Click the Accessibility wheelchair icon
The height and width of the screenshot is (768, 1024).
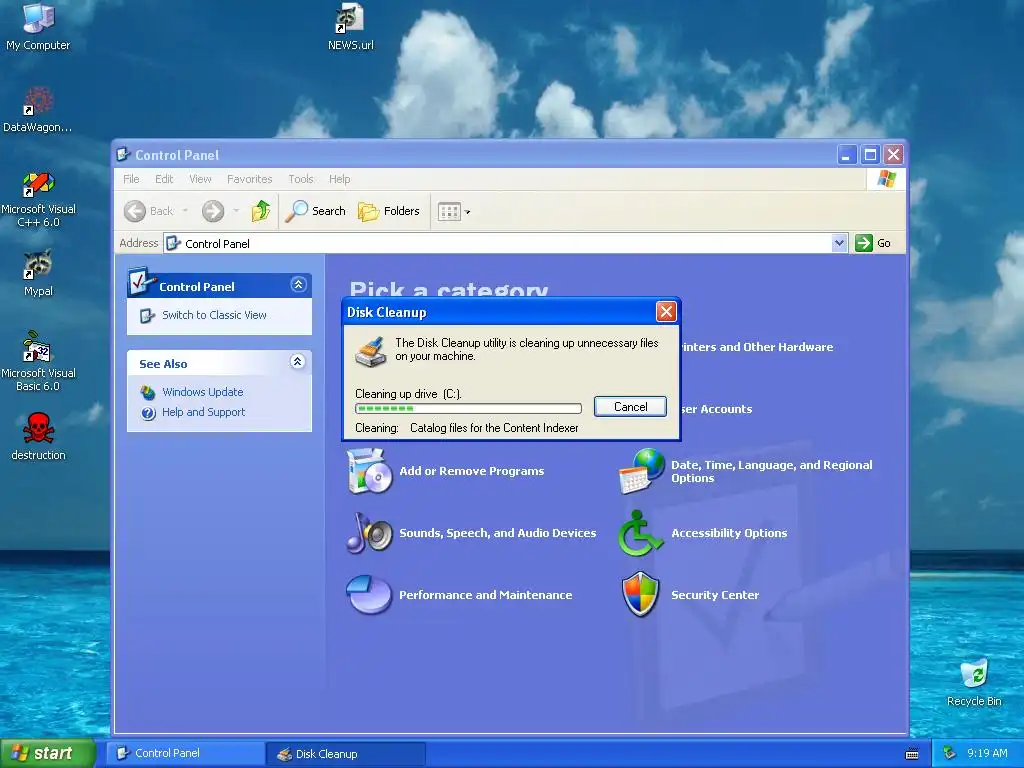pyautogui.click(x=641, y=533)
